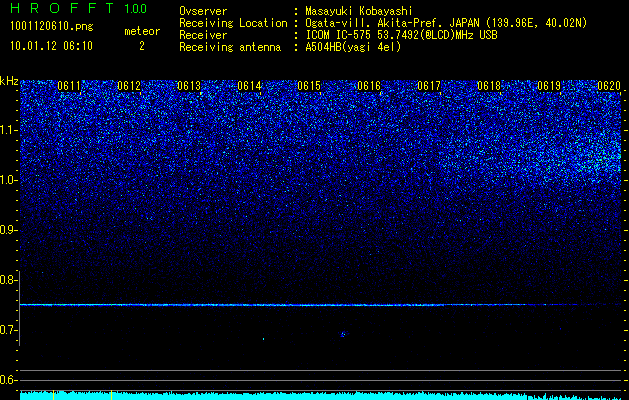Click the 0616 time marker
This screenshot has width=629, height=400.
coord(369,86)
